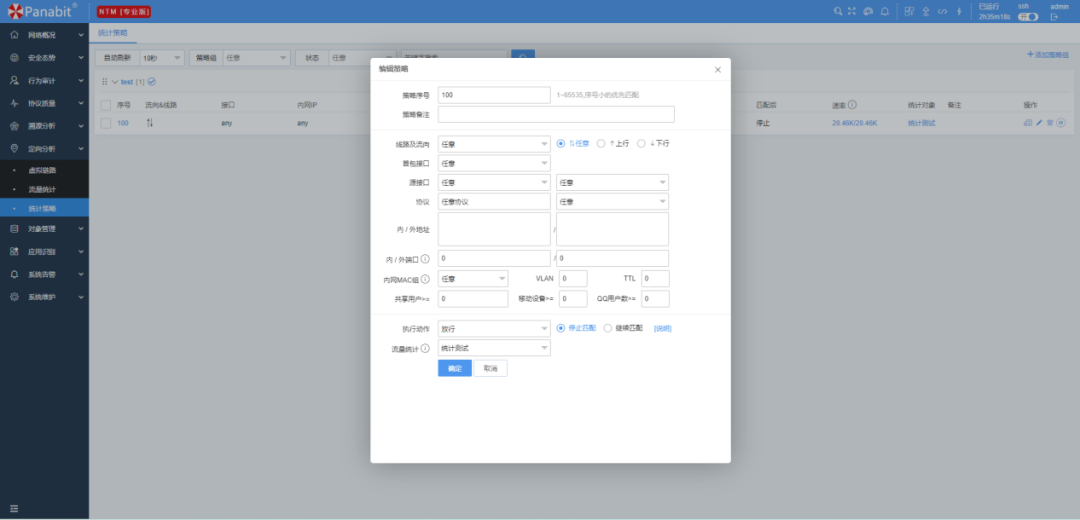The image size is (1080, 520).
Task: Open 流量统计 submenu item in sidebar
Action: pyautogui.click(x=44, y=189)
